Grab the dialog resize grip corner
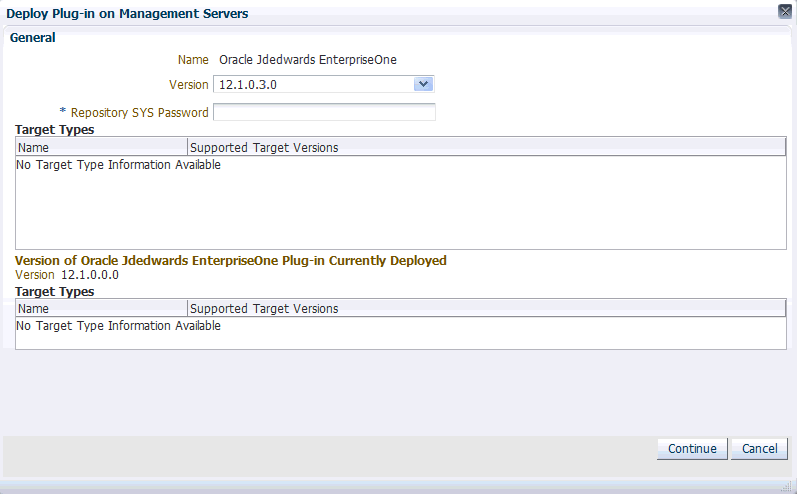Screen dimensions: 797x494 pyautogui.click(x=788, y=487)
